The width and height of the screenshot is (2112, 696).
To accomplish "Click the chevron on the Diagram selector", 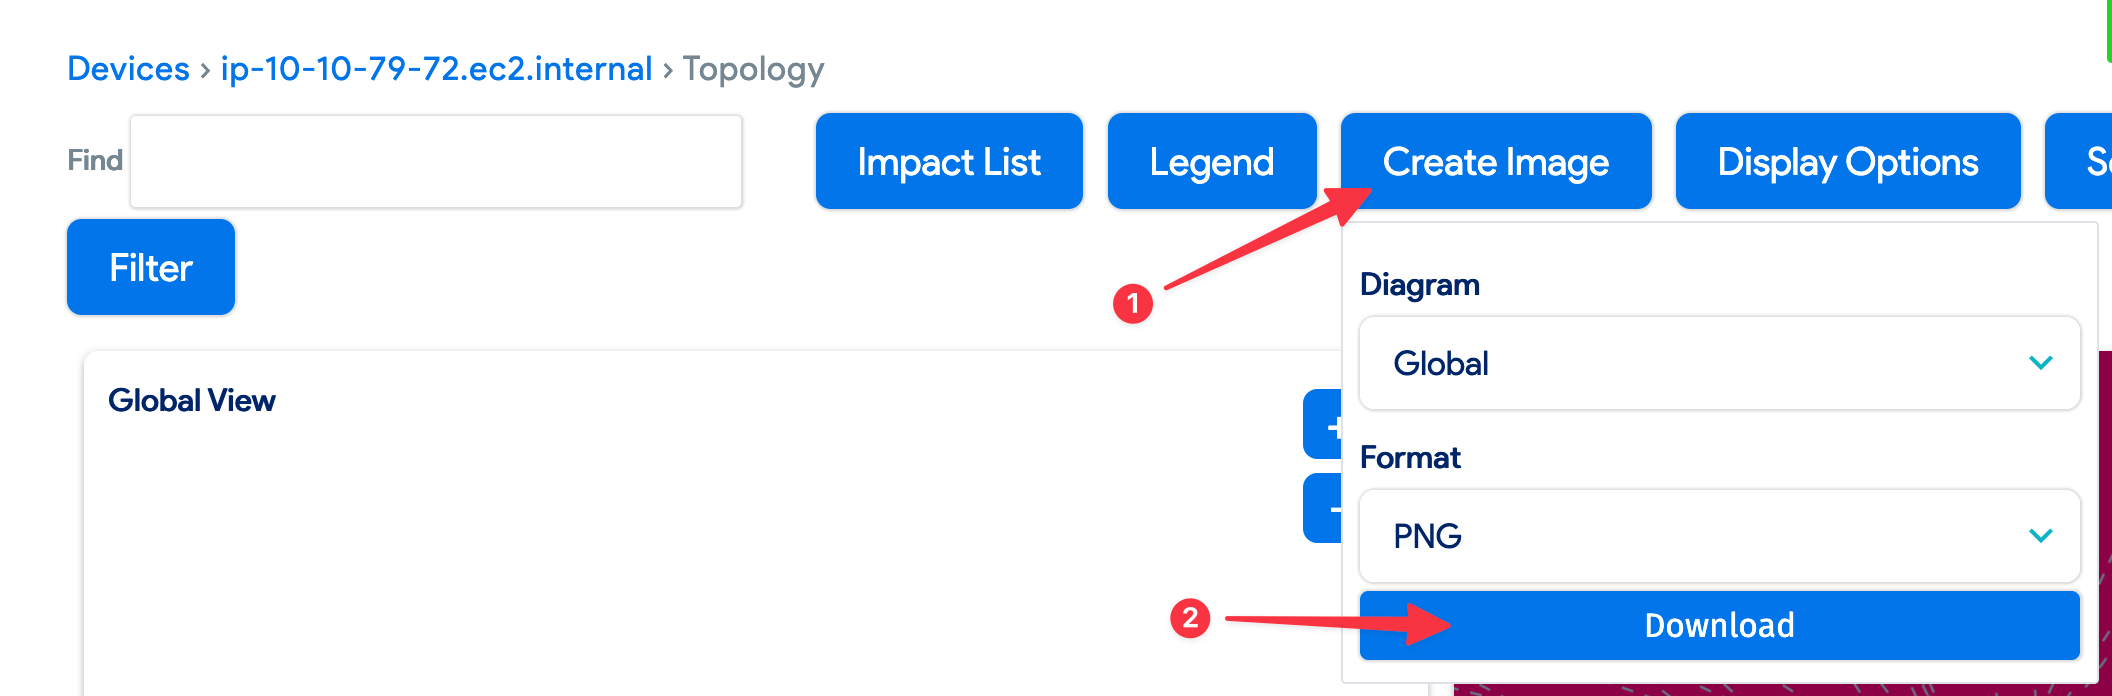I will (x=2040, y=364).
